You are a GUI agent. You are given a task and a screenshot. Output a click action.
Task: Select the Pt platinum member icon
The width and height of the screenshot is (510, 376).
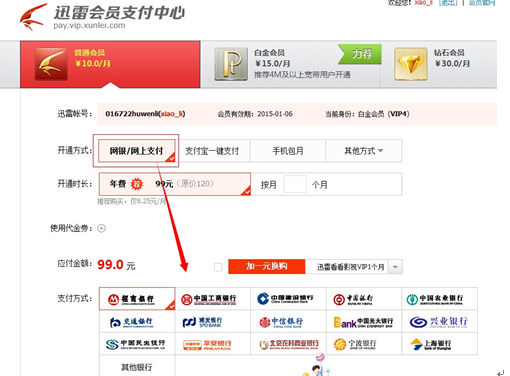coord(231,64)
